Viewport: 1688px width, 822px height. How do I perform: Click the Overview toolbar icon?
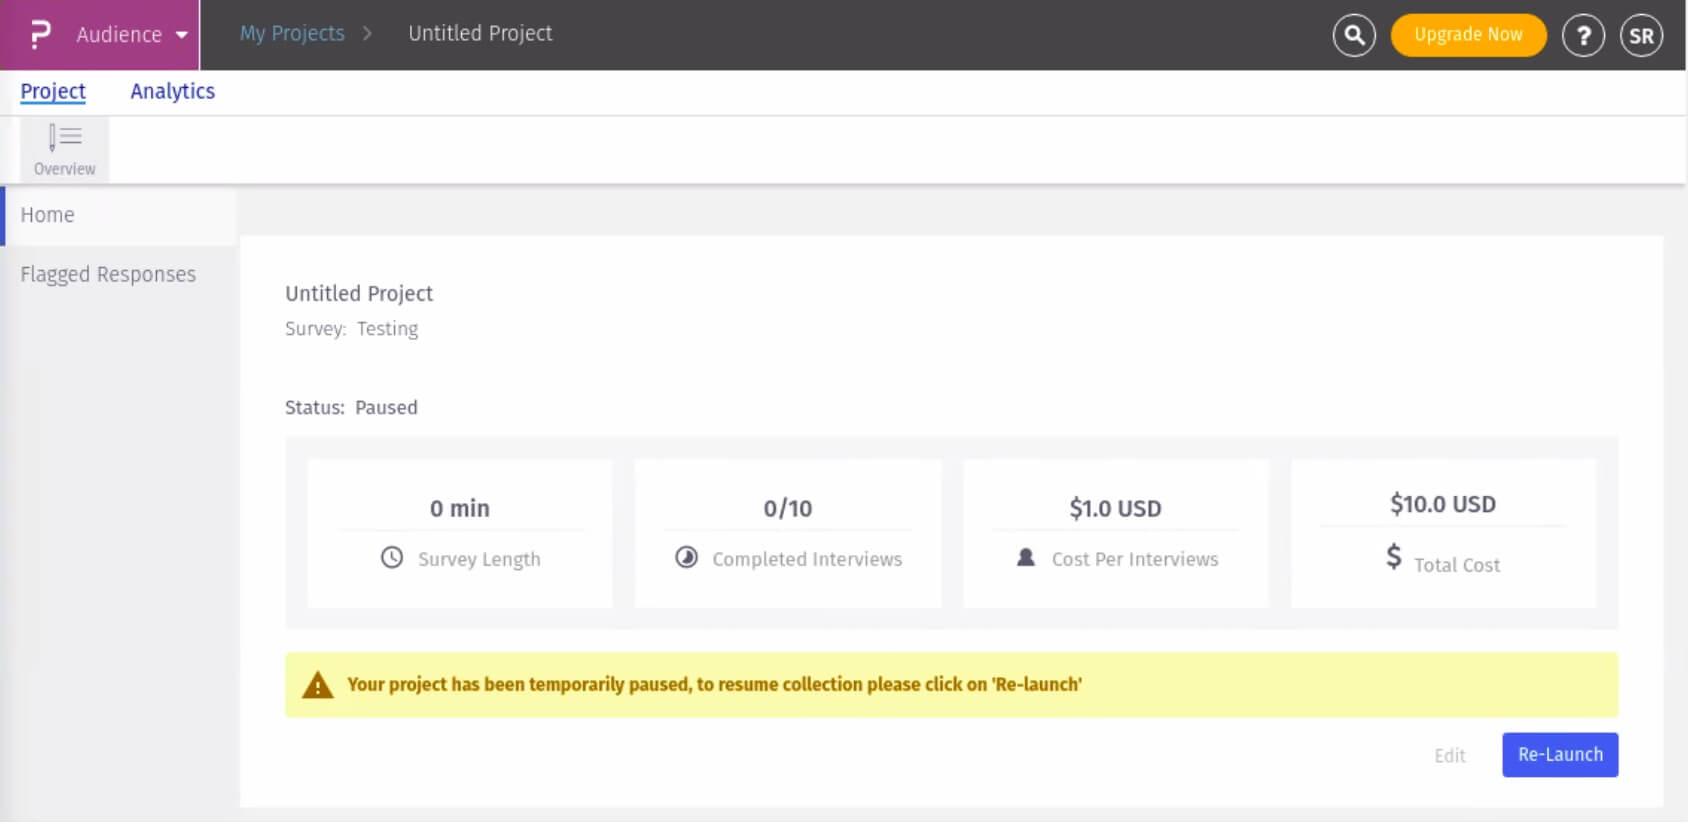(65, 149)
